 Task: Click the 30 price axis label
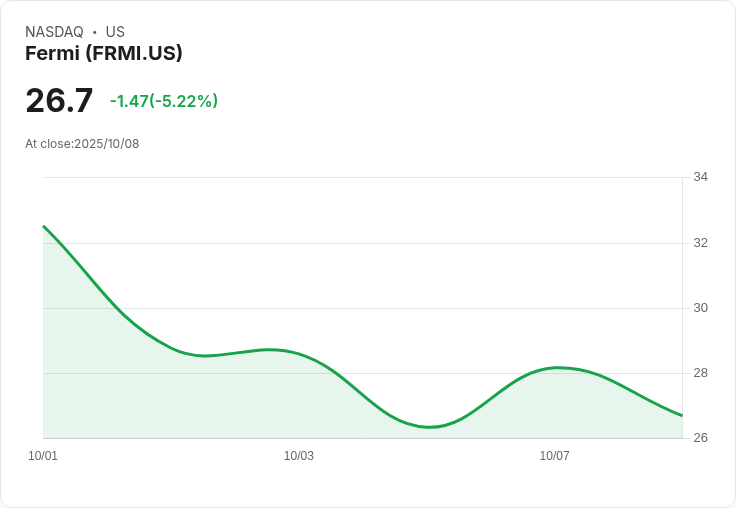pos(700,308)
